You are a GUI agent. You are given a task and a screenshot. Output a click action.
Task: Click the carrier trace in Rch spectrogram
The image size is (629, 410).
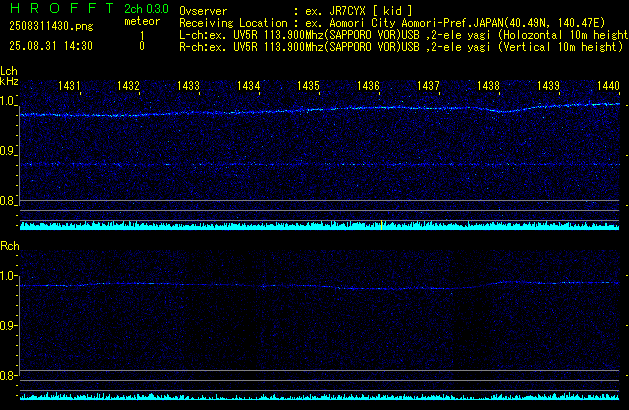[x=320, y=285]
